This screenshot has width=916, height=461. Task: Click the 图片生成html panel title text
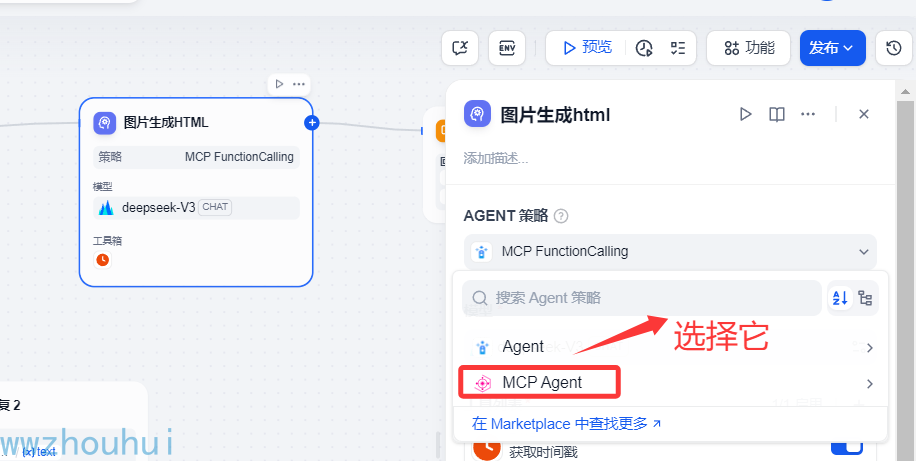click(555, 115)
